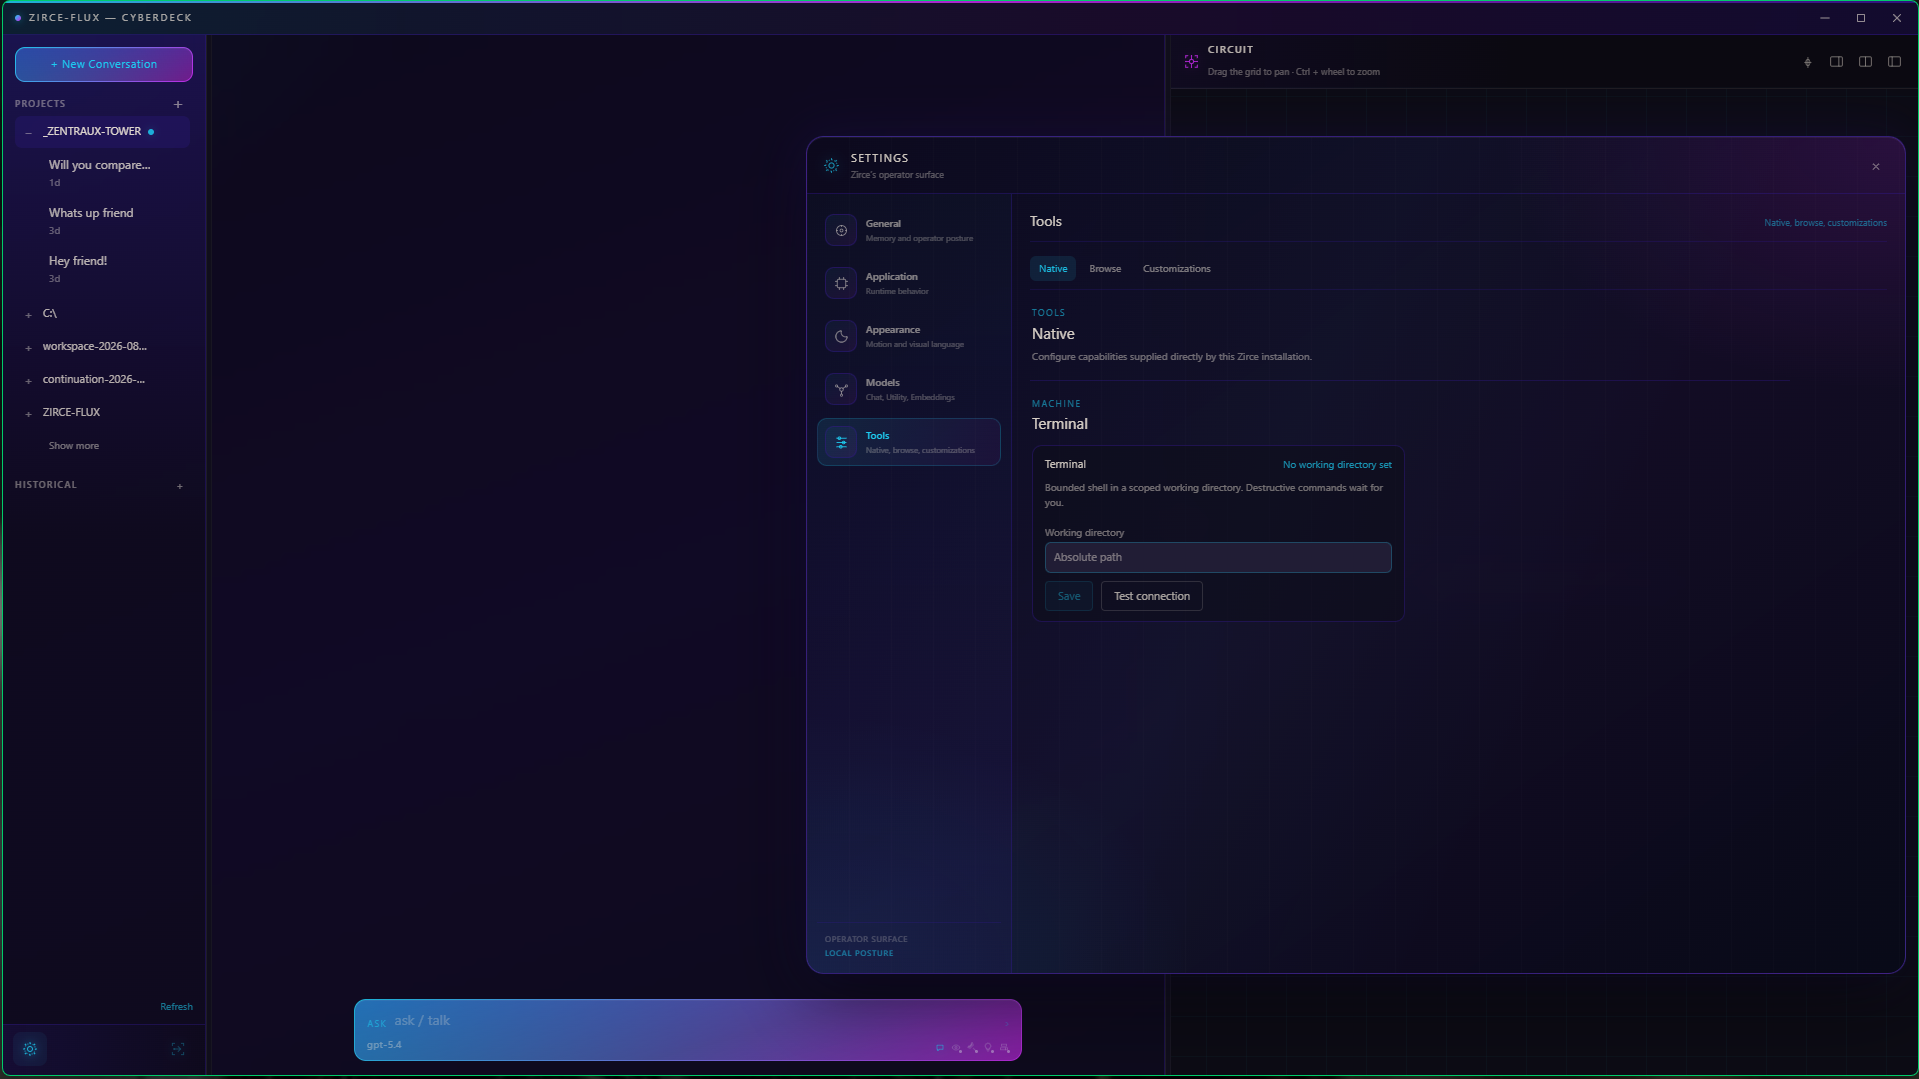Click Save under working directory
Image resolution: width=1919 pixels, height=1079 pixels.
tap(1068, 596)
